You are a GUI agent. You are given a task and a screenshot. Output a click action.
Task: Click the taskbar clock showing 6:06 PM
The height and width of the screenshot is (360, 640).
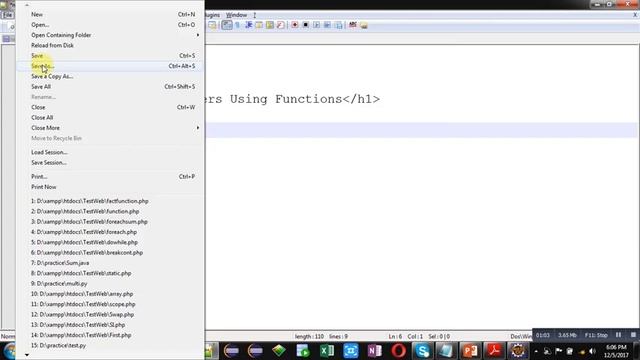tap(616, 351)
